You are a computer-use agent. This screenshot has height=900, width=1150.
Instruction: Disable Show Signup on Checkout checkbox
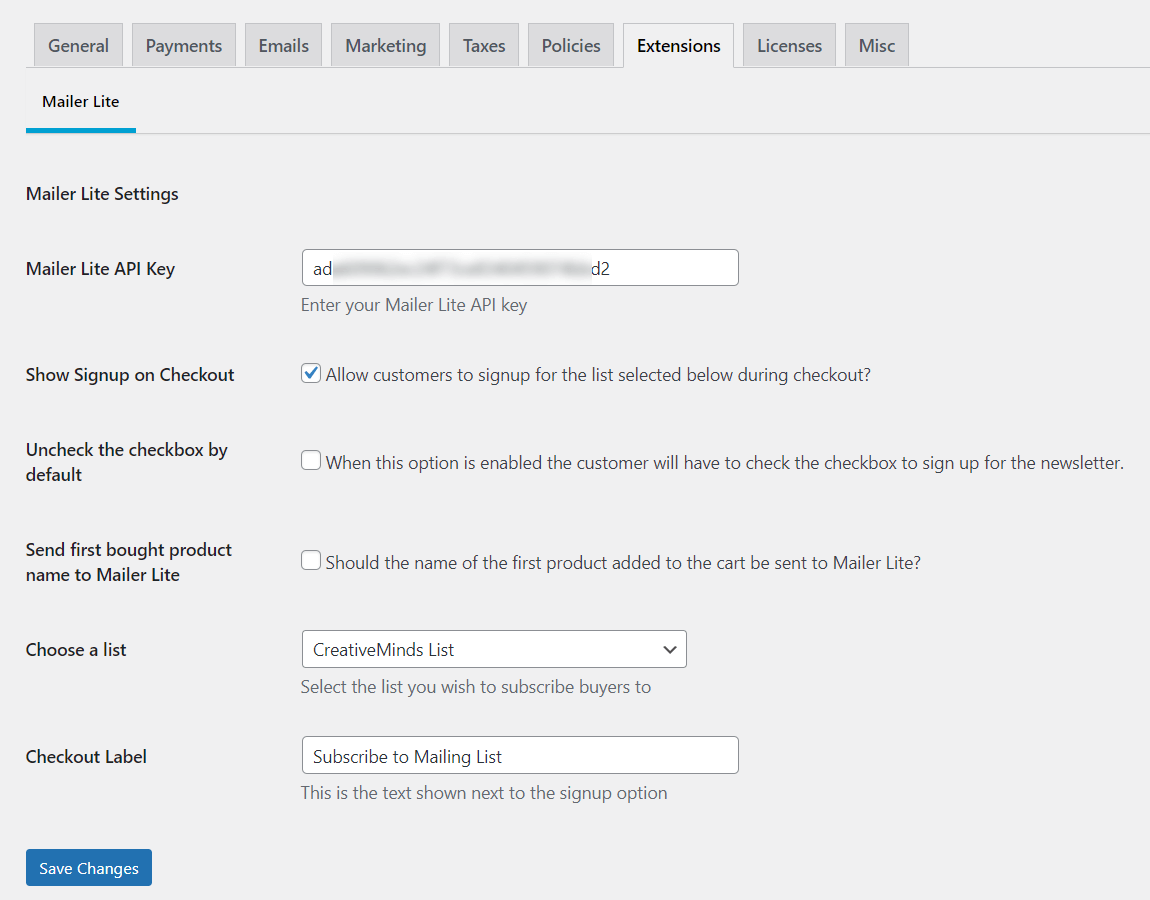click(x=311, y=374)
